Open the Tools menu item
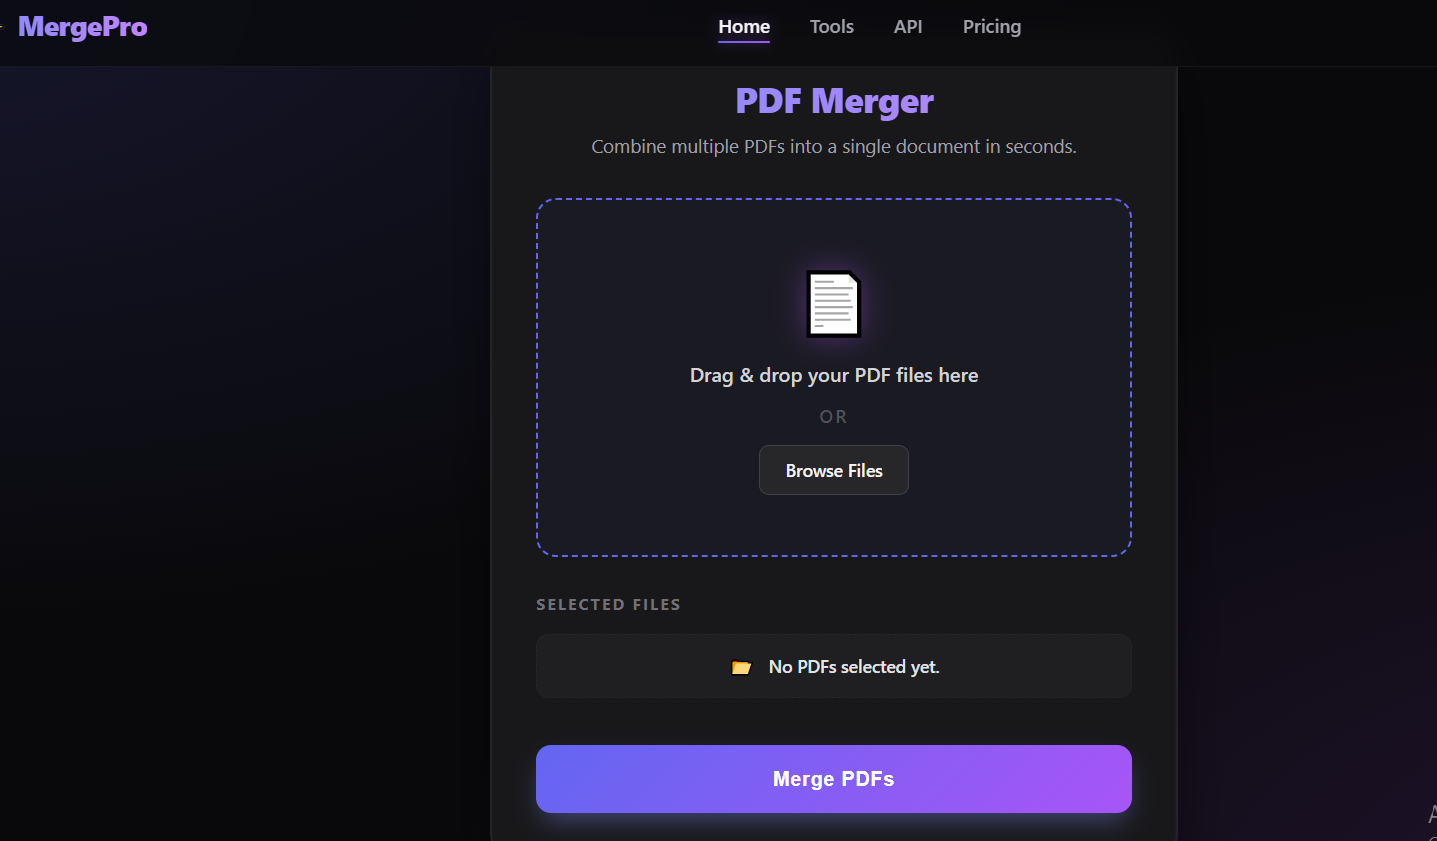This screenshot has width=1437, height=841. pyautogui.click(x=832, y=27)
